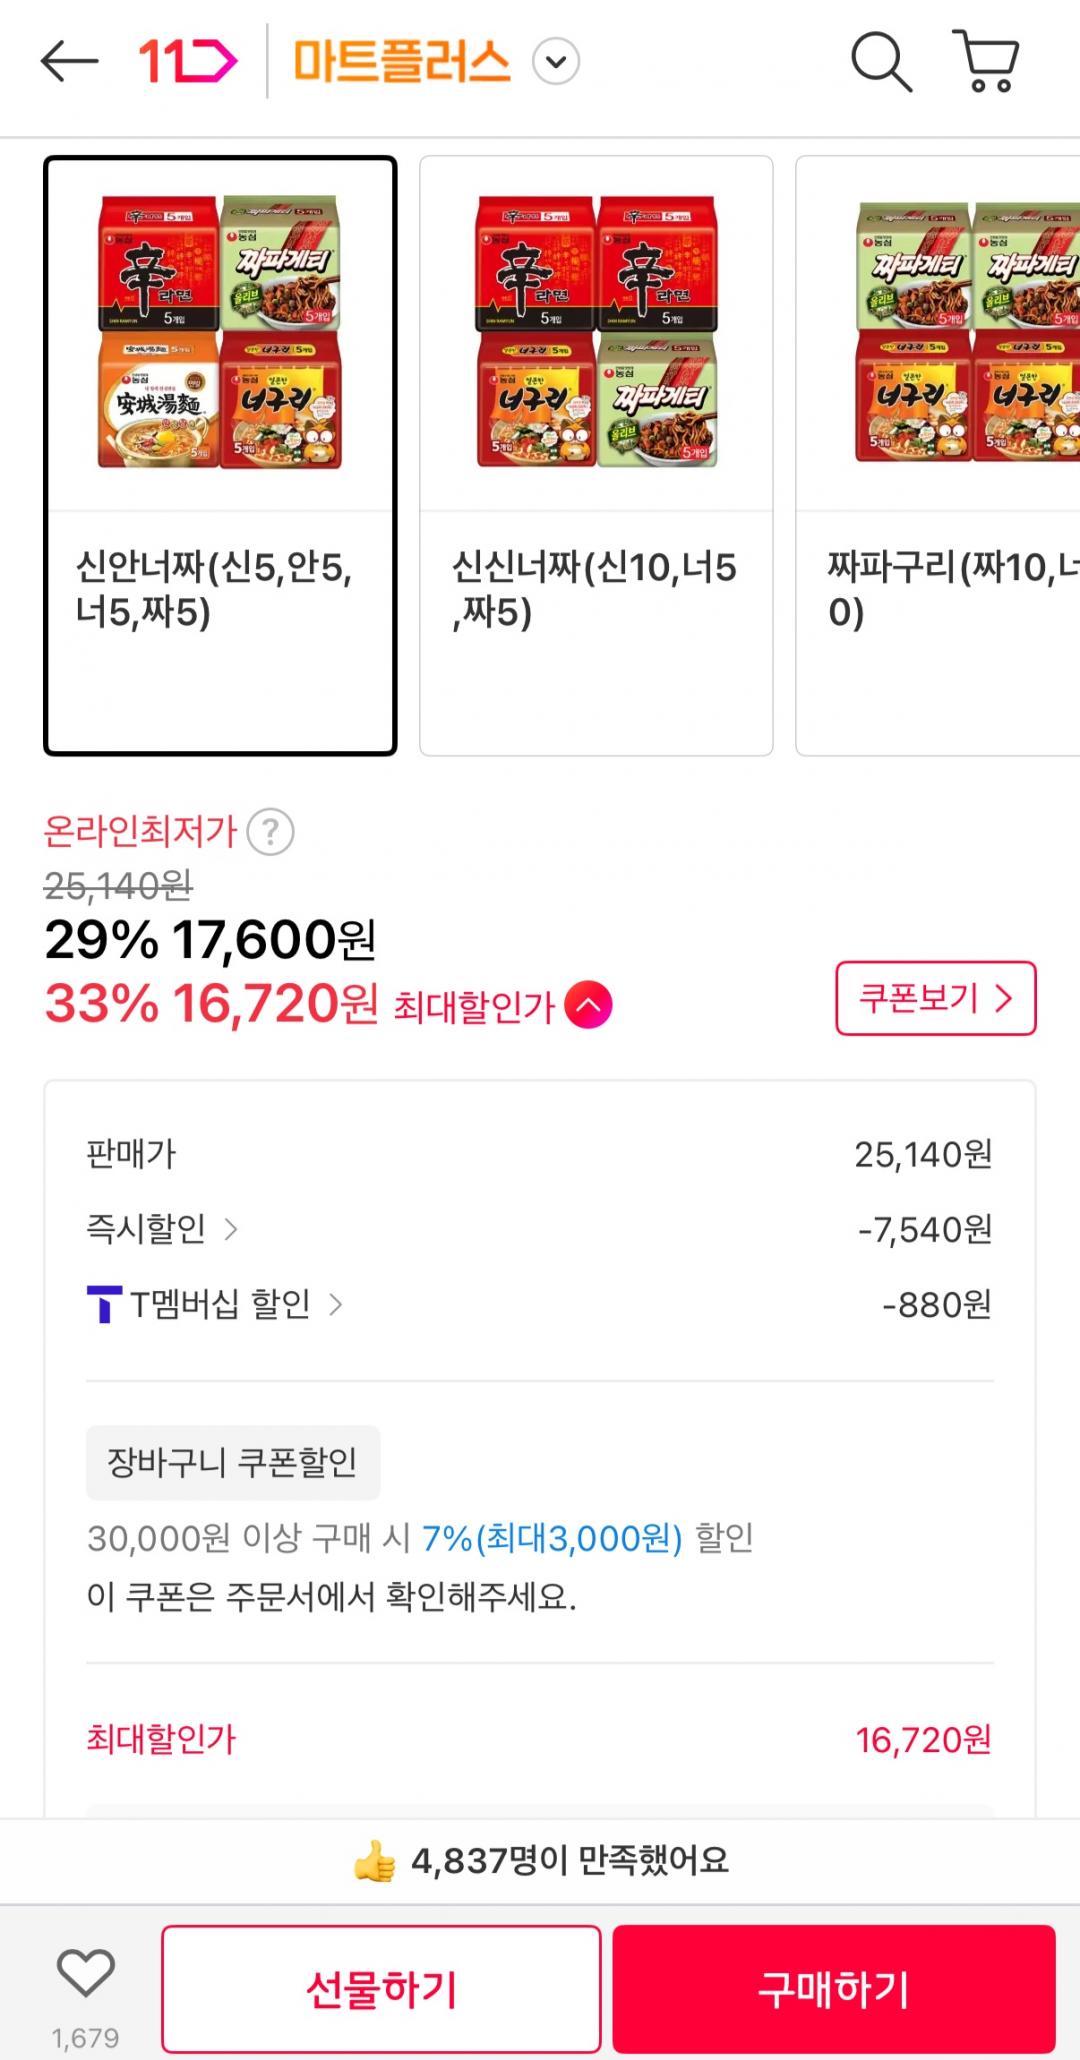Select the 신안너짜 option card
This screenshot has height=2060, width=1080.
(x=220, y=455)
